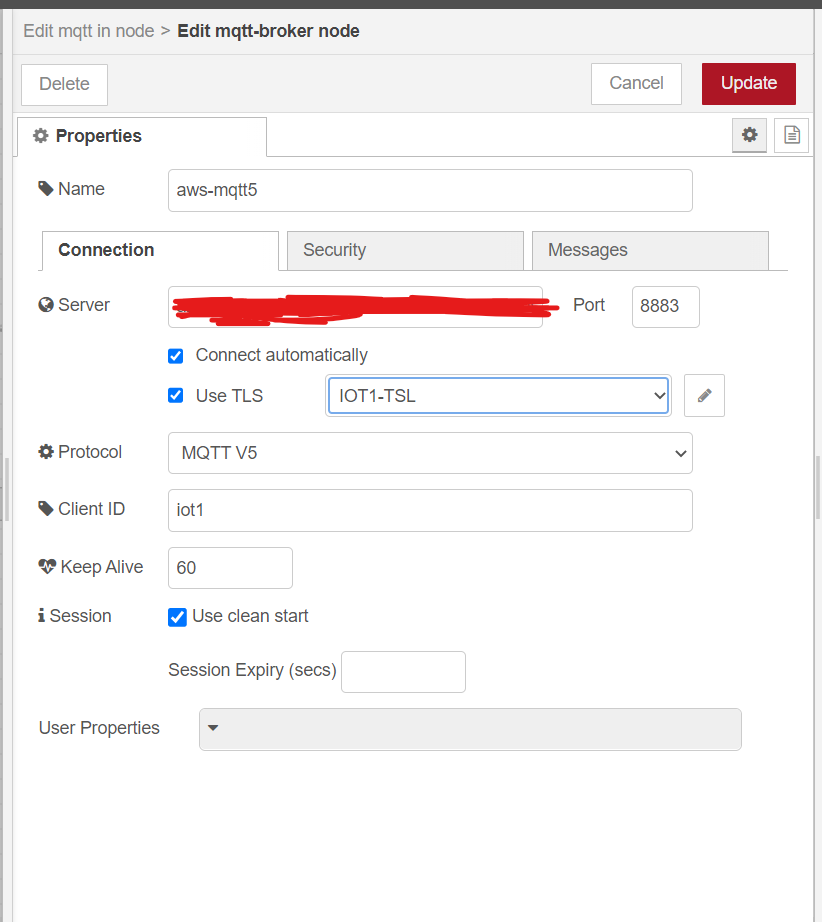Click the Update button
822x922 pixels.
pyautogui.click(x=748, y=84)
